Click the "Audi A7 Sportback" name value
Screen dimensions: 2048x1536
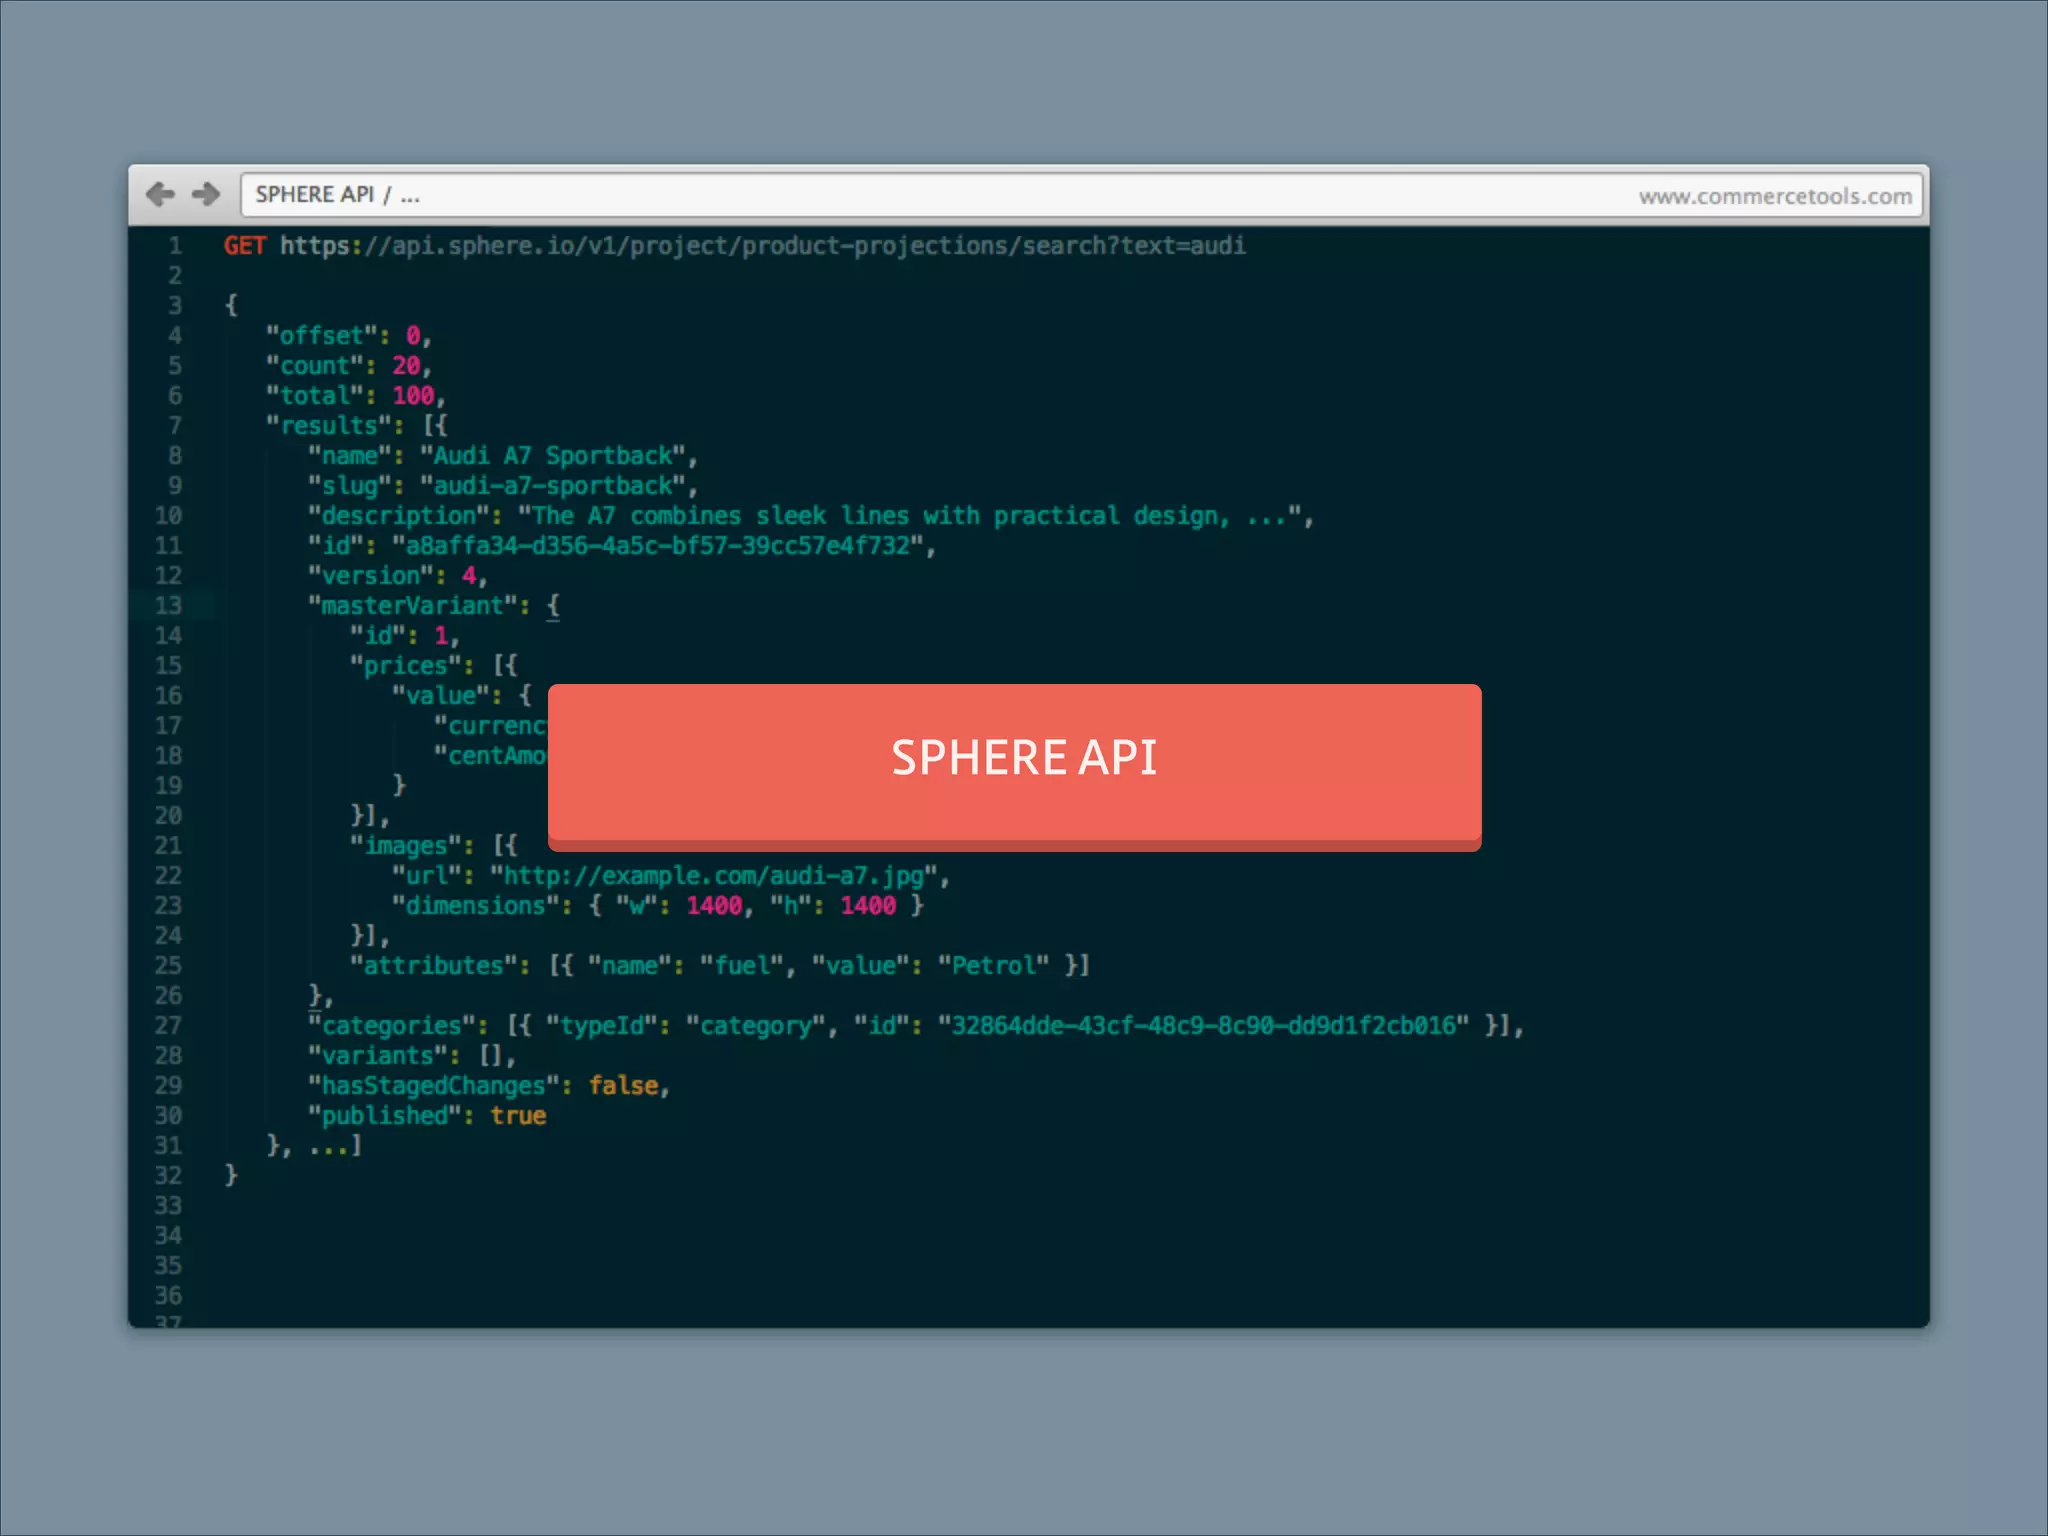pos(552,455)
